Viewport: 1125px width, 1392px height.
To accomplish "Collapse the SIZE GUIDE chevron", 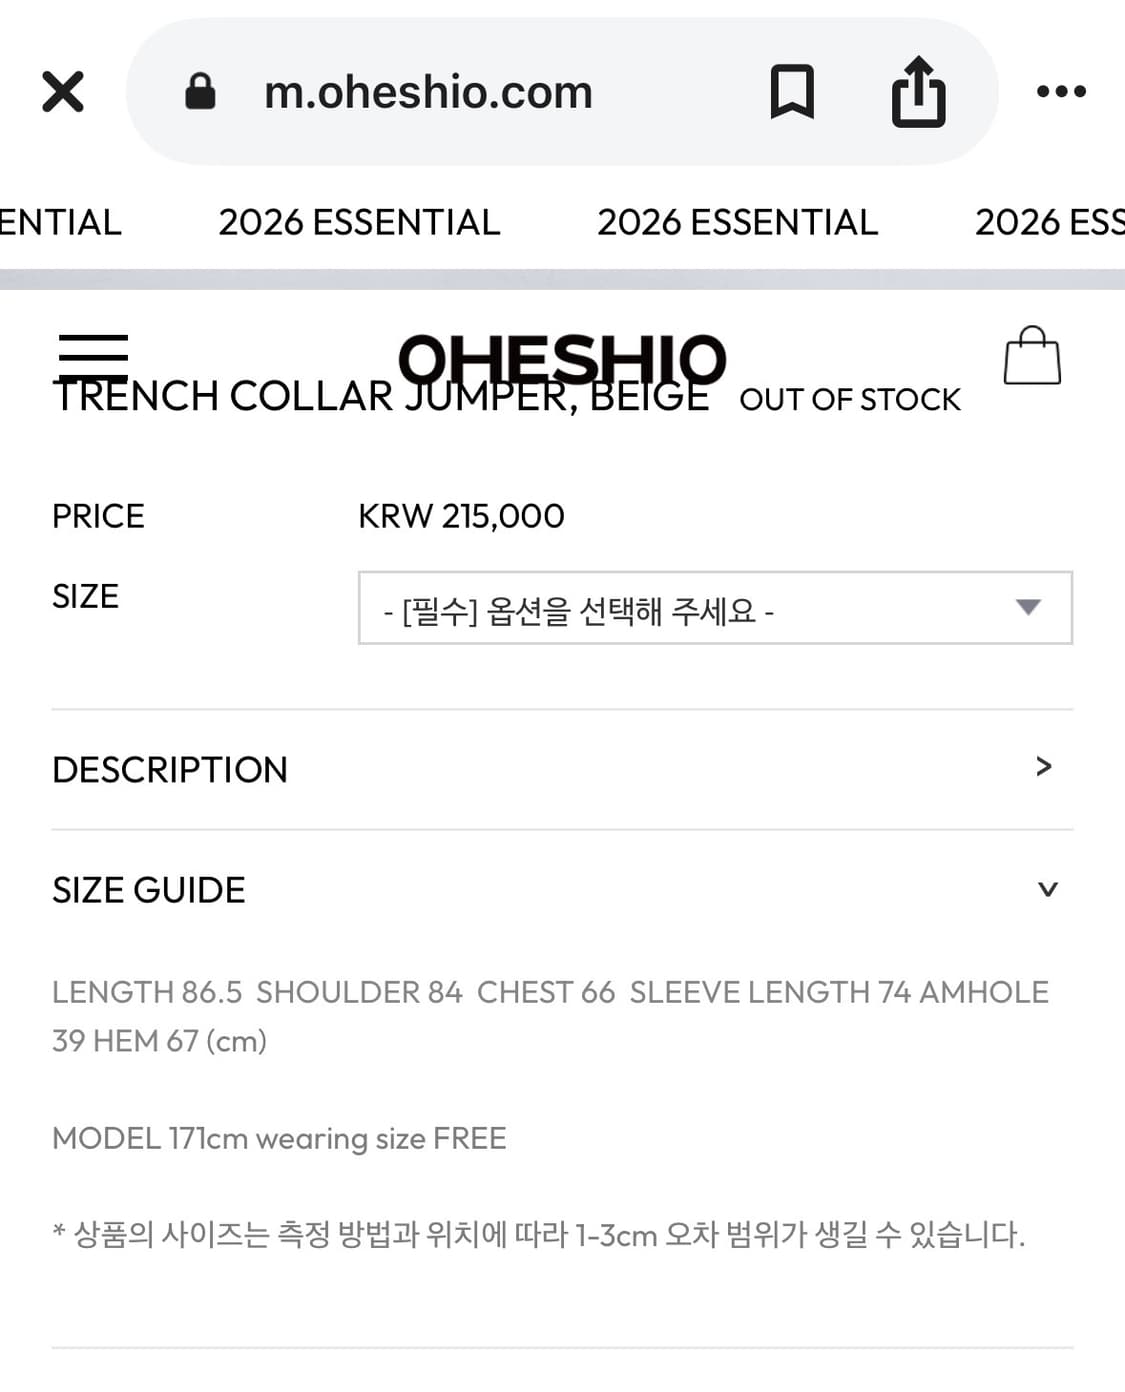I will tap(1045, 889).
